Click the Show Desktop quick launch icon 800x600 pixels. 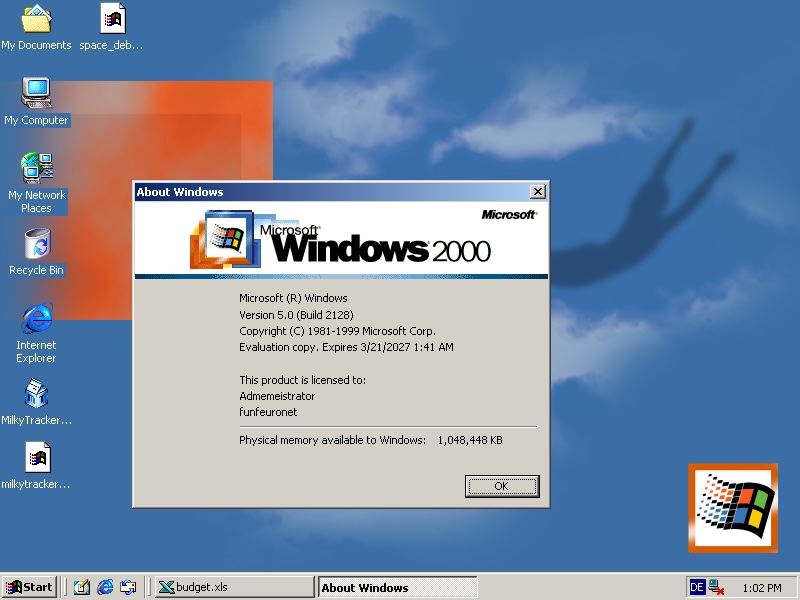(x=82, y=587)
